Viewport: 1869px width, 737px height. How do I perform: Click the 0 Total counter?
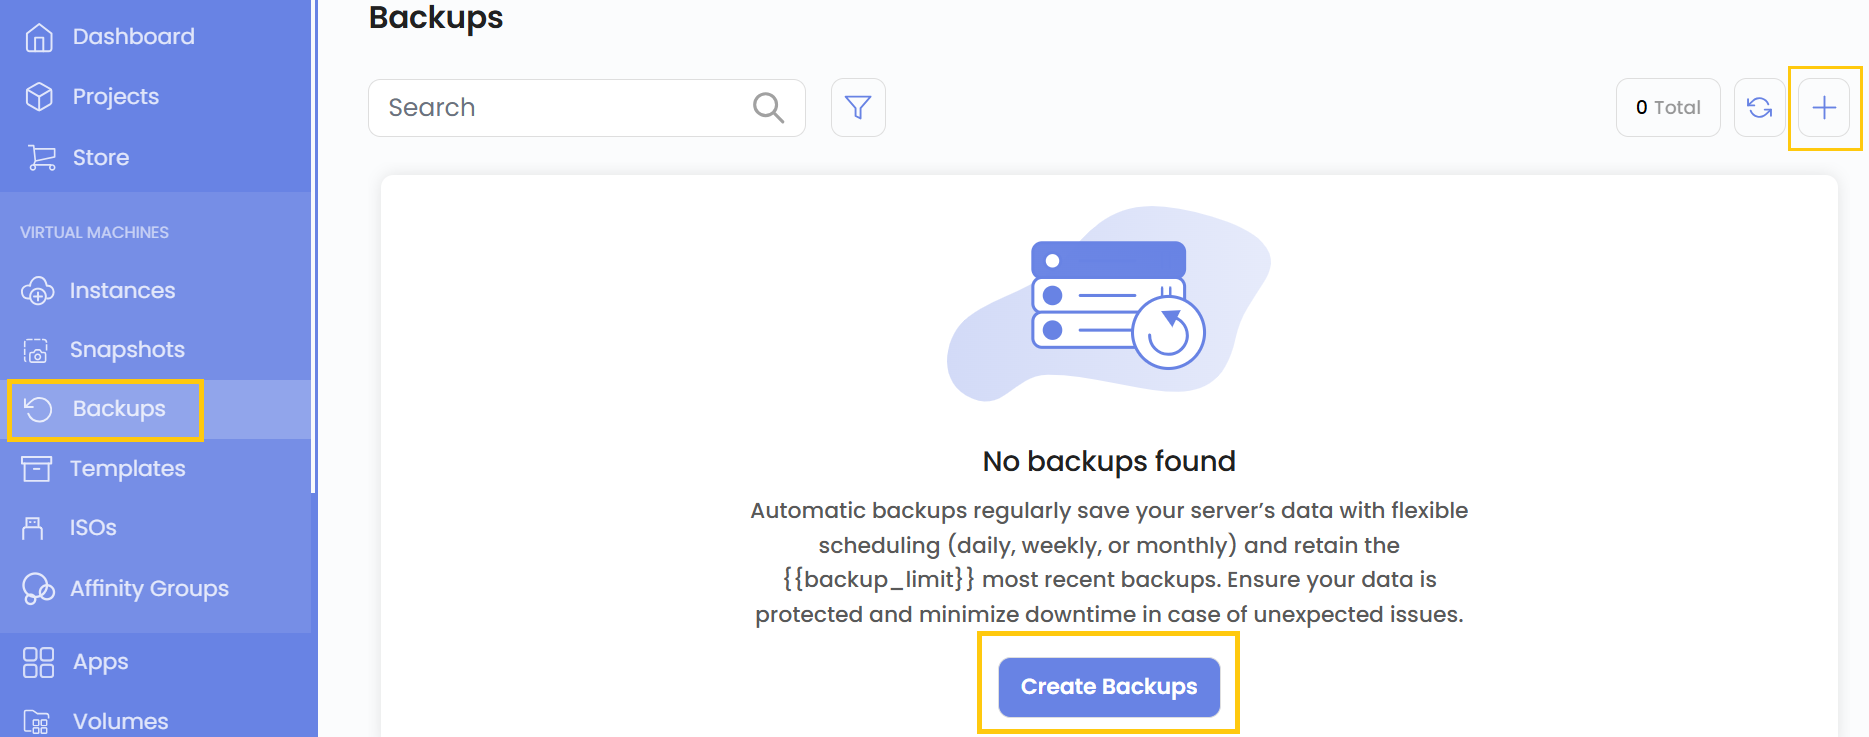click(x=1667, y=107)
